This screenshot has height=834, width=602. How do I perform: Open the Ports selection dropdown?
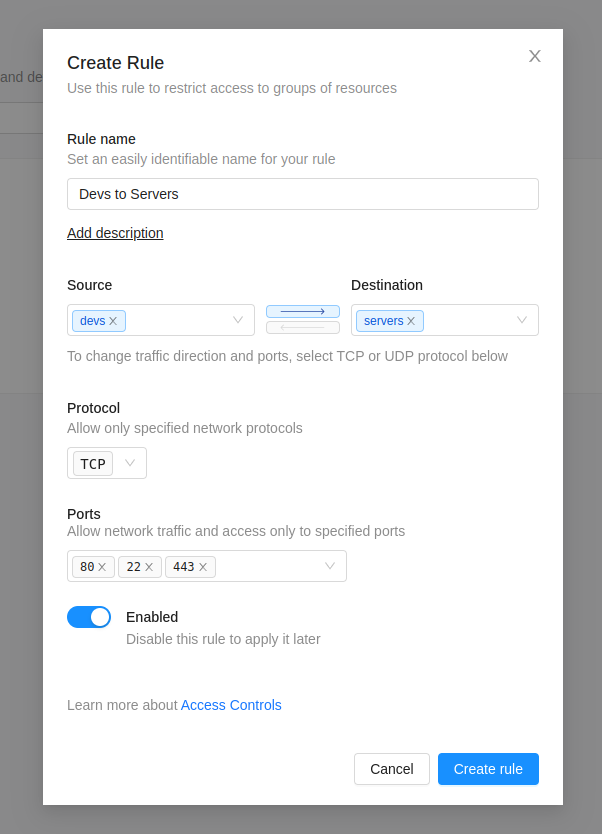pyautogui.click(x=330, y=566)
